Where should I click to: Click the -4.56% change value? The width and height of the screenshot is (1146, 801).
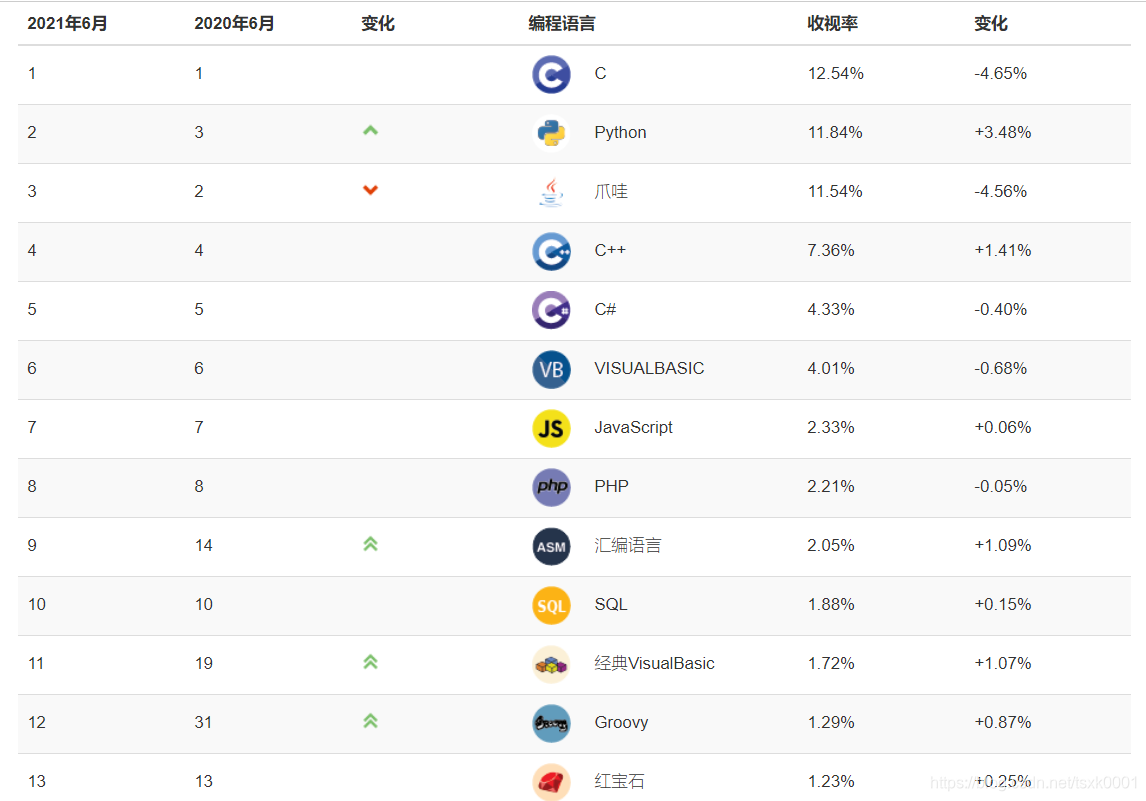1000,191
